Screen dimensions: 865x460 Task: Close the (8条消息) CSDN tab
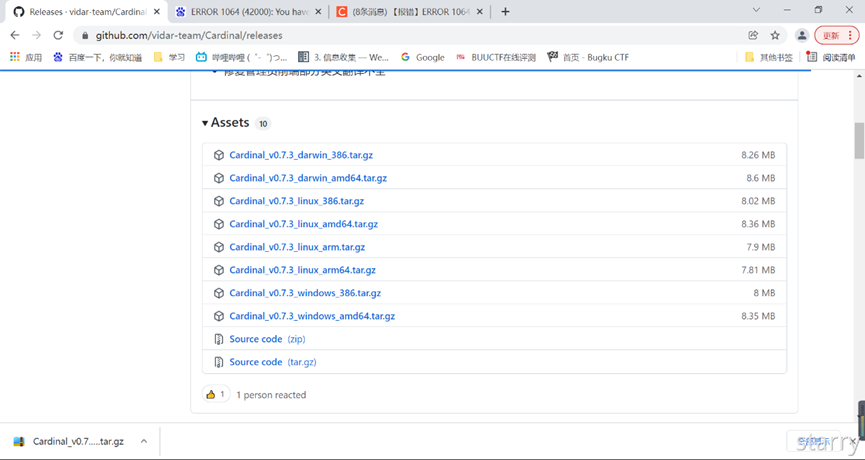pyautogui.click(x=479, y=12)
